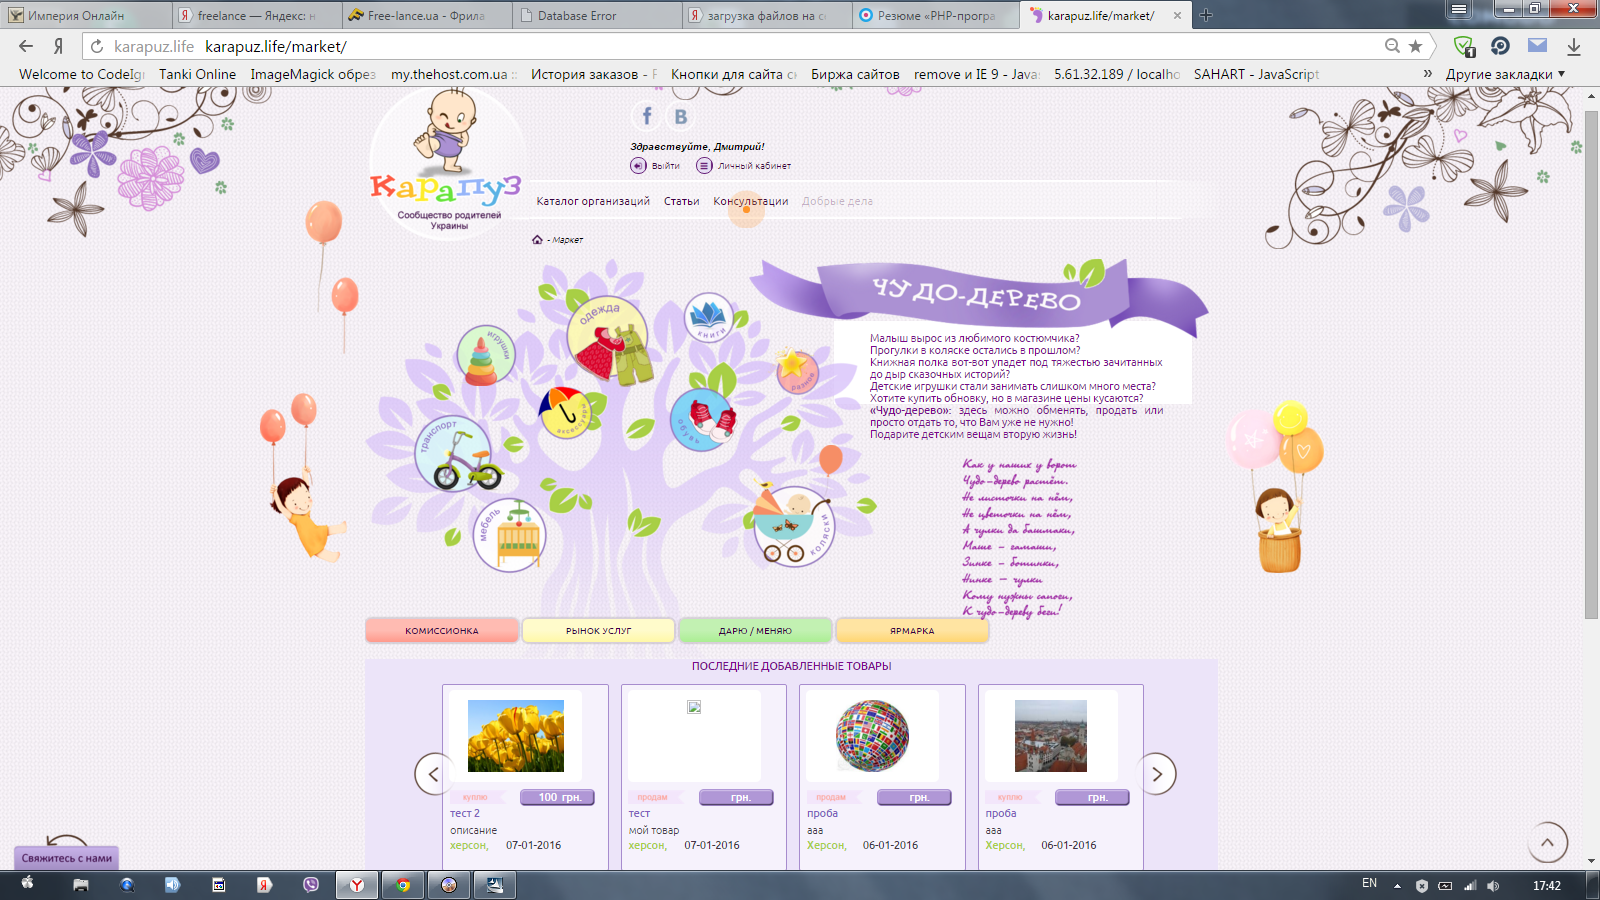Click the home icon in breadcrumb
The width and height of the screenshot is (1600, 900).
(x=537, y=239)
